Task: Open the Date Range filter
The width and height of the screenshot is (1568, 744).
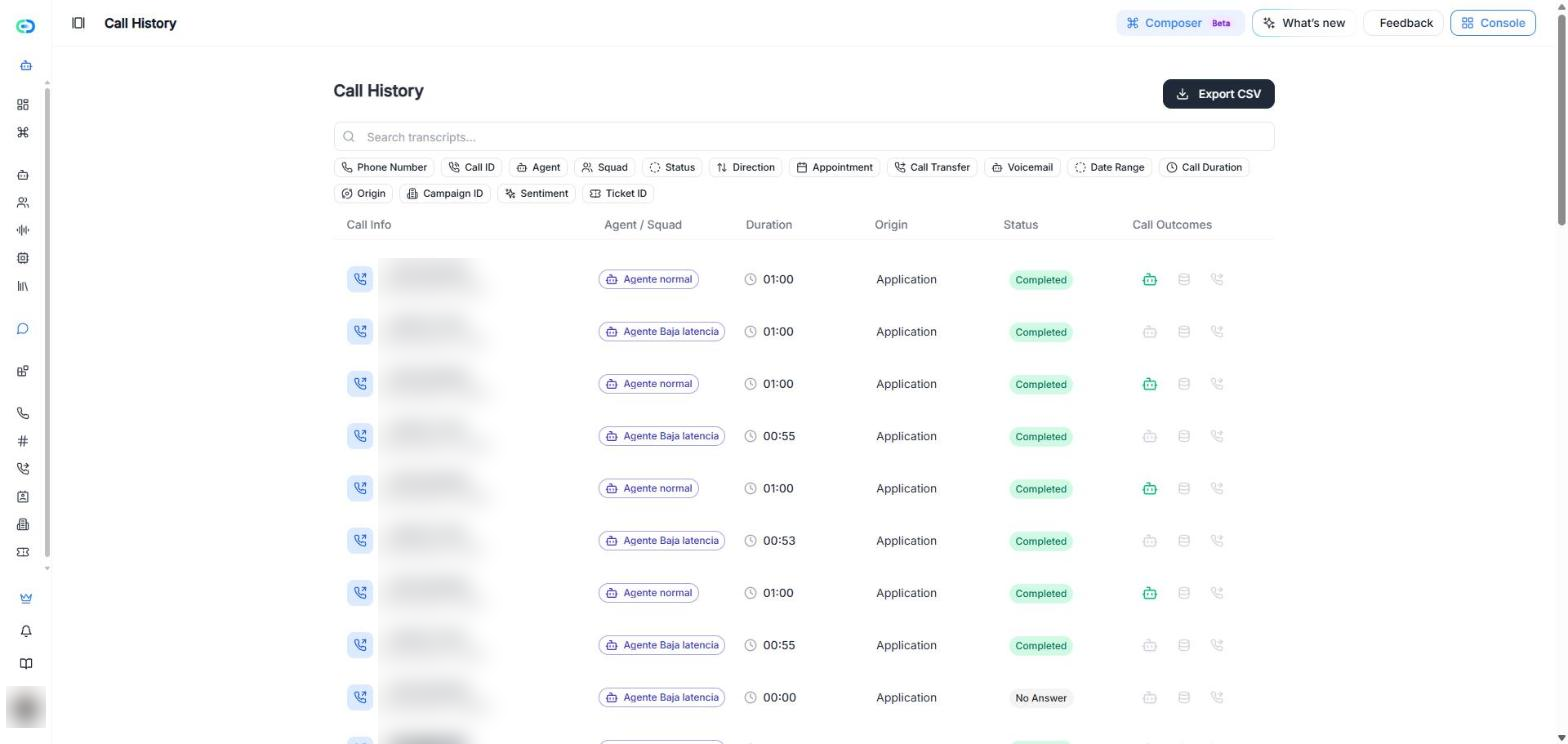Action: (1109, 168)
